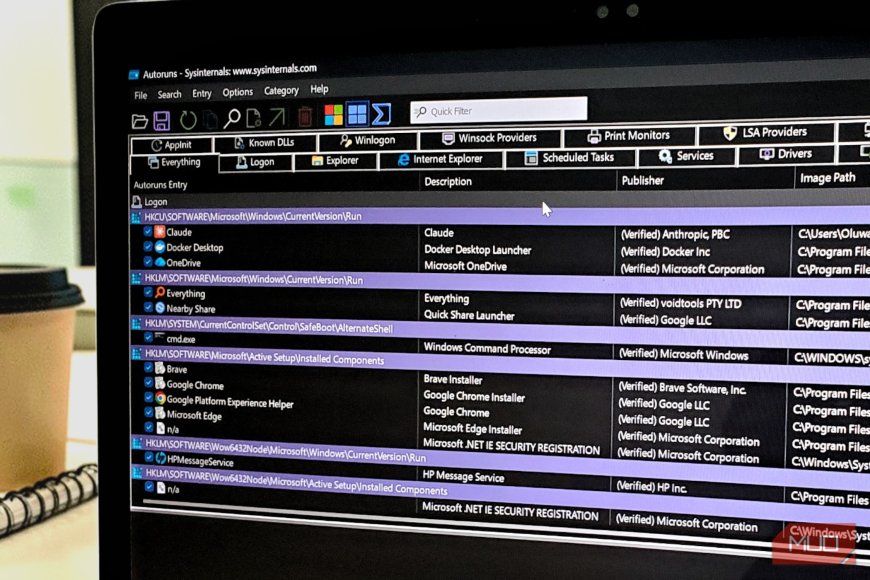
Task: Click the VirusTotal sigma toolbar icon
Action: coord(378,112)
